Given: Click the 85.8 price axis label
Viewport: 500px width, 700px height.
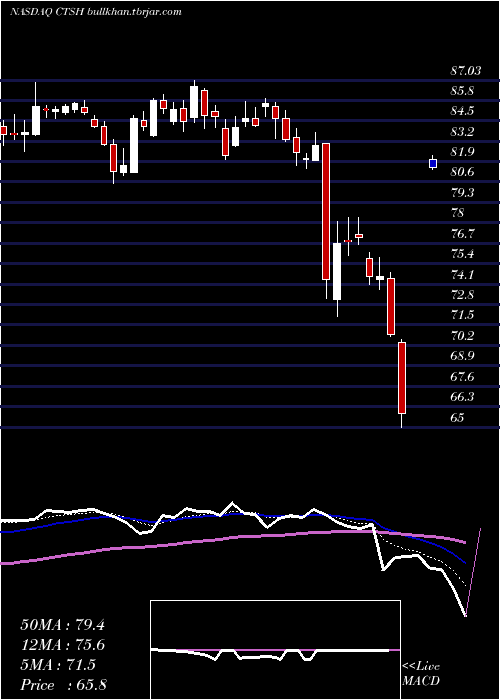Looking at the screenshot, I should click(x=462, y=91).
